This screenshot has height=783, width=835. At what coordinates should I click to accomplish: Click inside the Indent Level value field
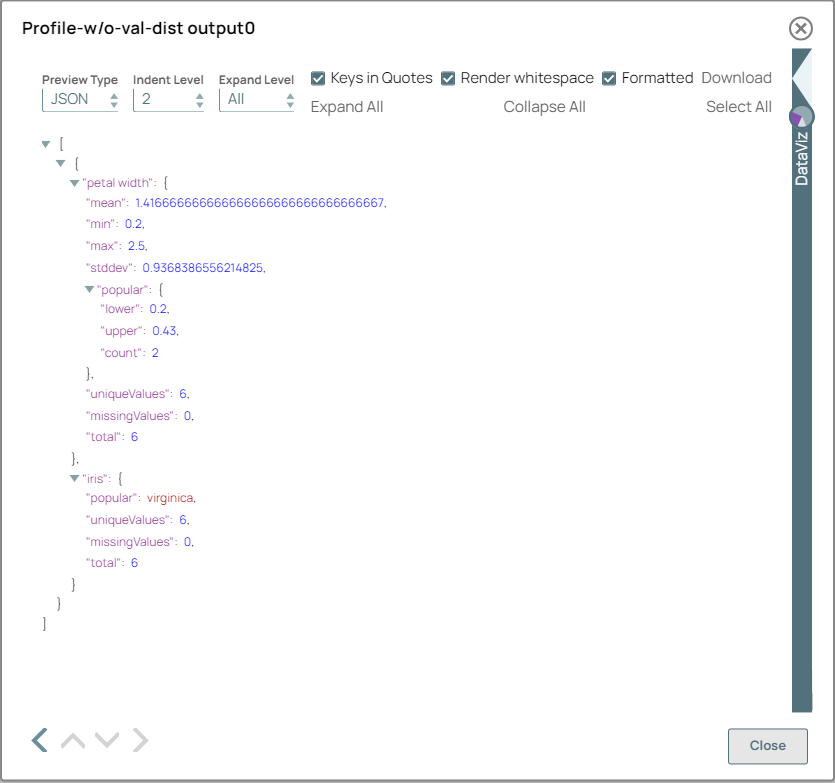click(x=160, y=99)
